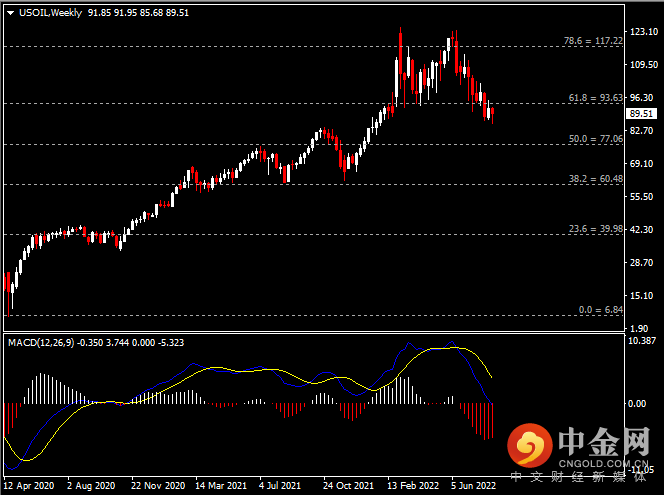Select the 50.0 = 77.06 retracement line label
Viewport: 664px width, 495px height.
point(595,139)
